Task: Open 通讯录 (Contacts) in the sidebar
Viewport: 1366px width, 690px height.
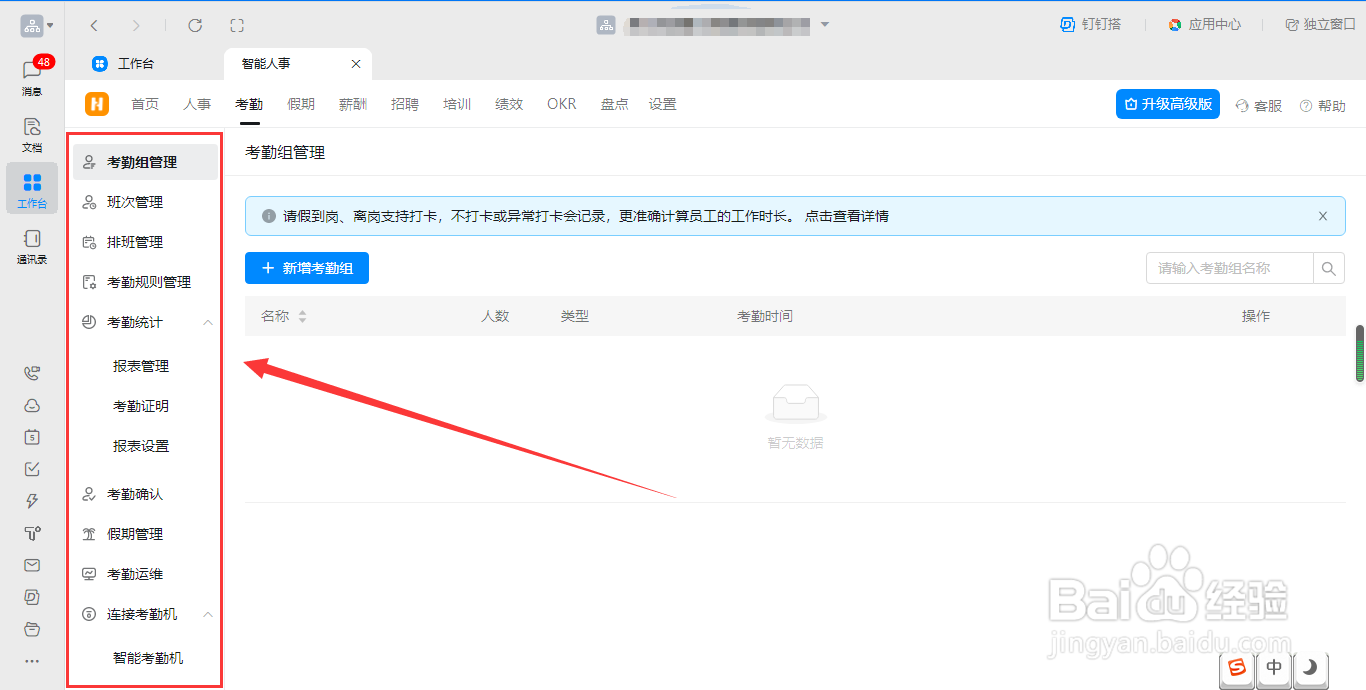Action: coord(31,245)
